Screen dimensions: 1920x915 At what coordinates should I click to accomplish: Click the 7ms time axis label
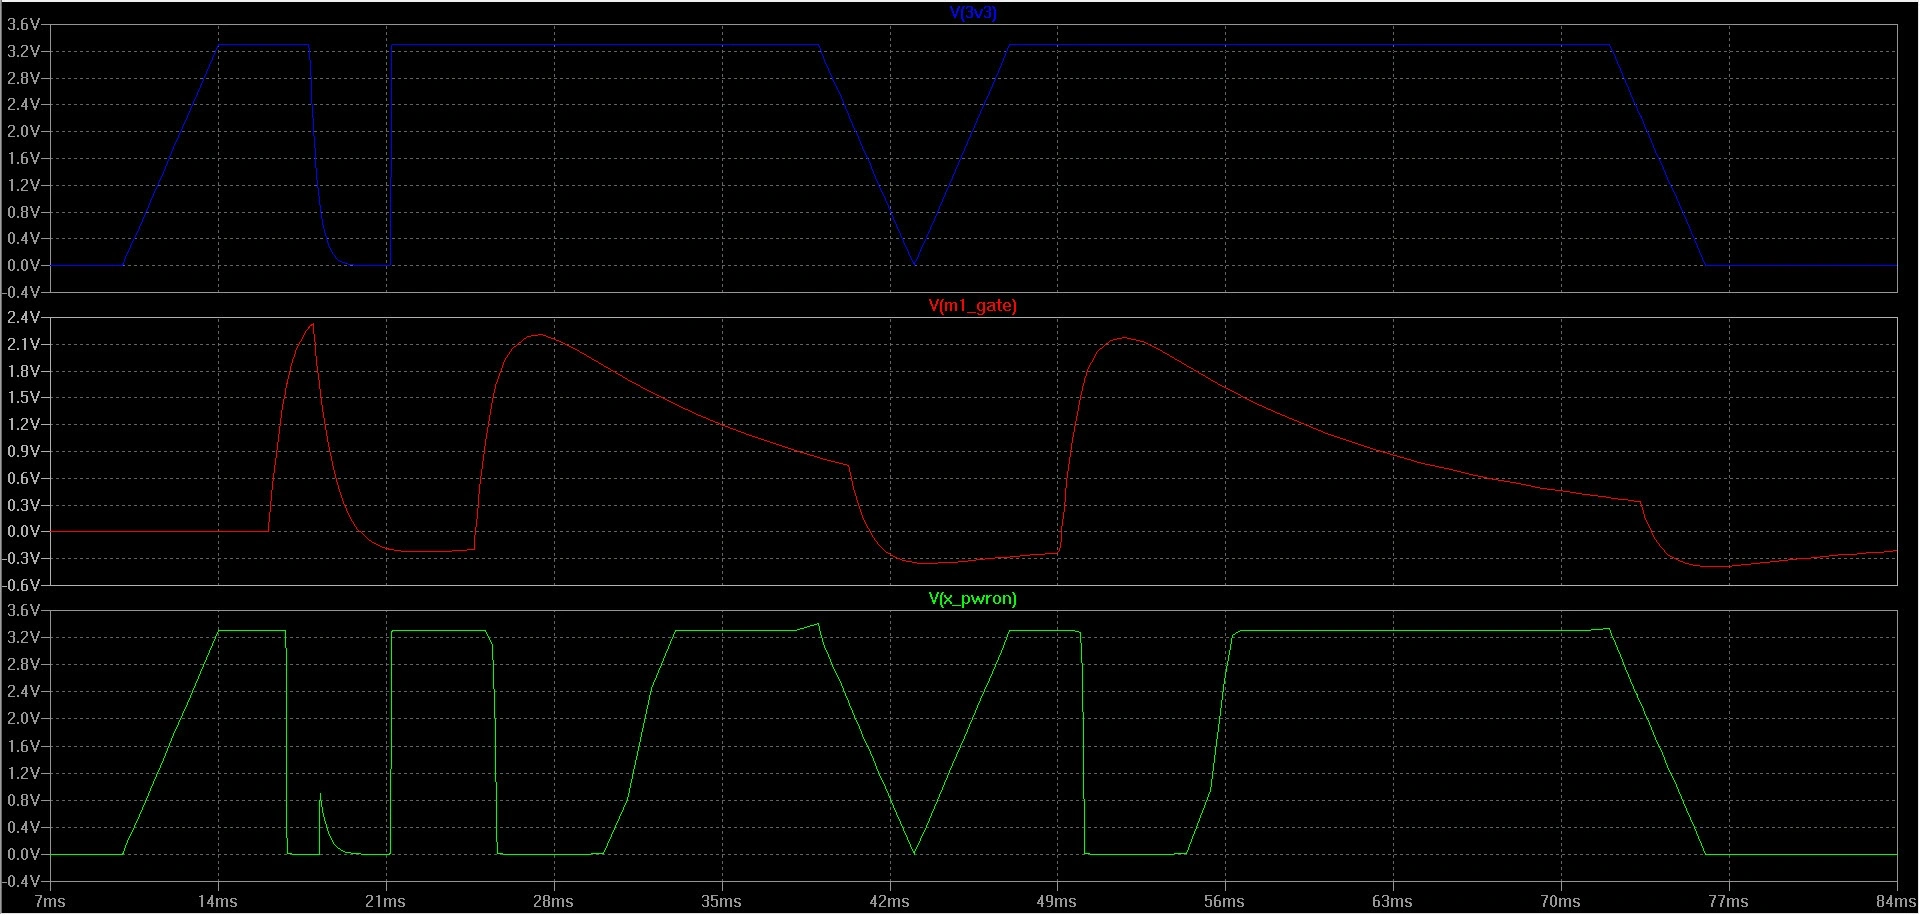click(x=49, y=902)
